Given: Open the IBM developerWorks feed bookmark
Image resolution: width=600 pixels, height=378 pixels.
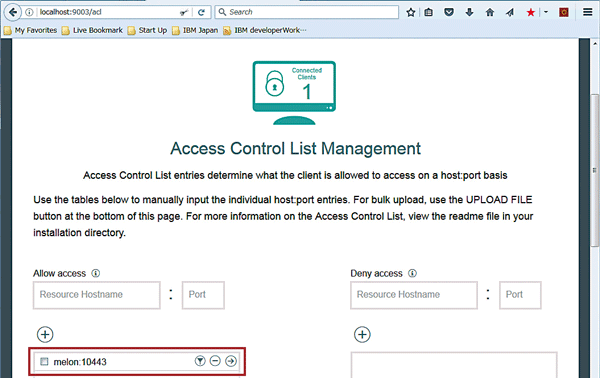Looking at the screenshot, I should [x=265, y=30].
